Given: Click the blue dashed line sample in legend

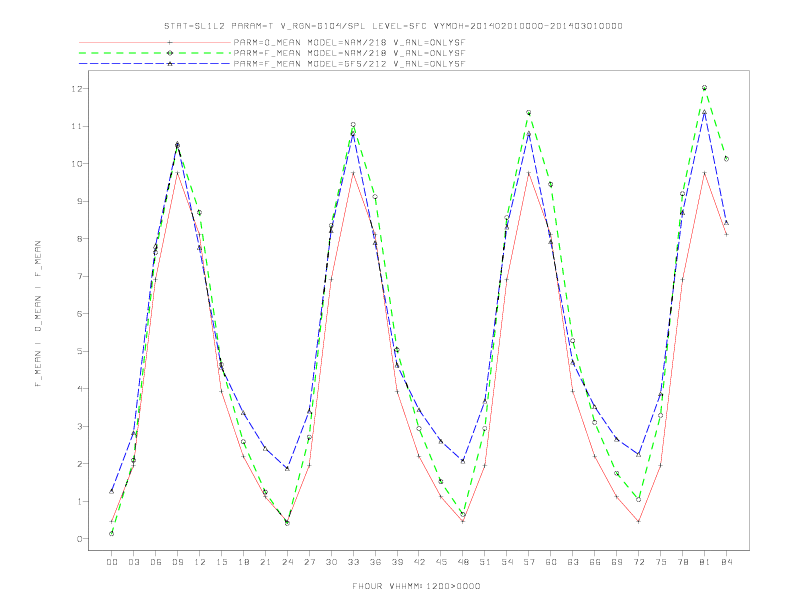Looking at the screenshot, I should point(155,64).
